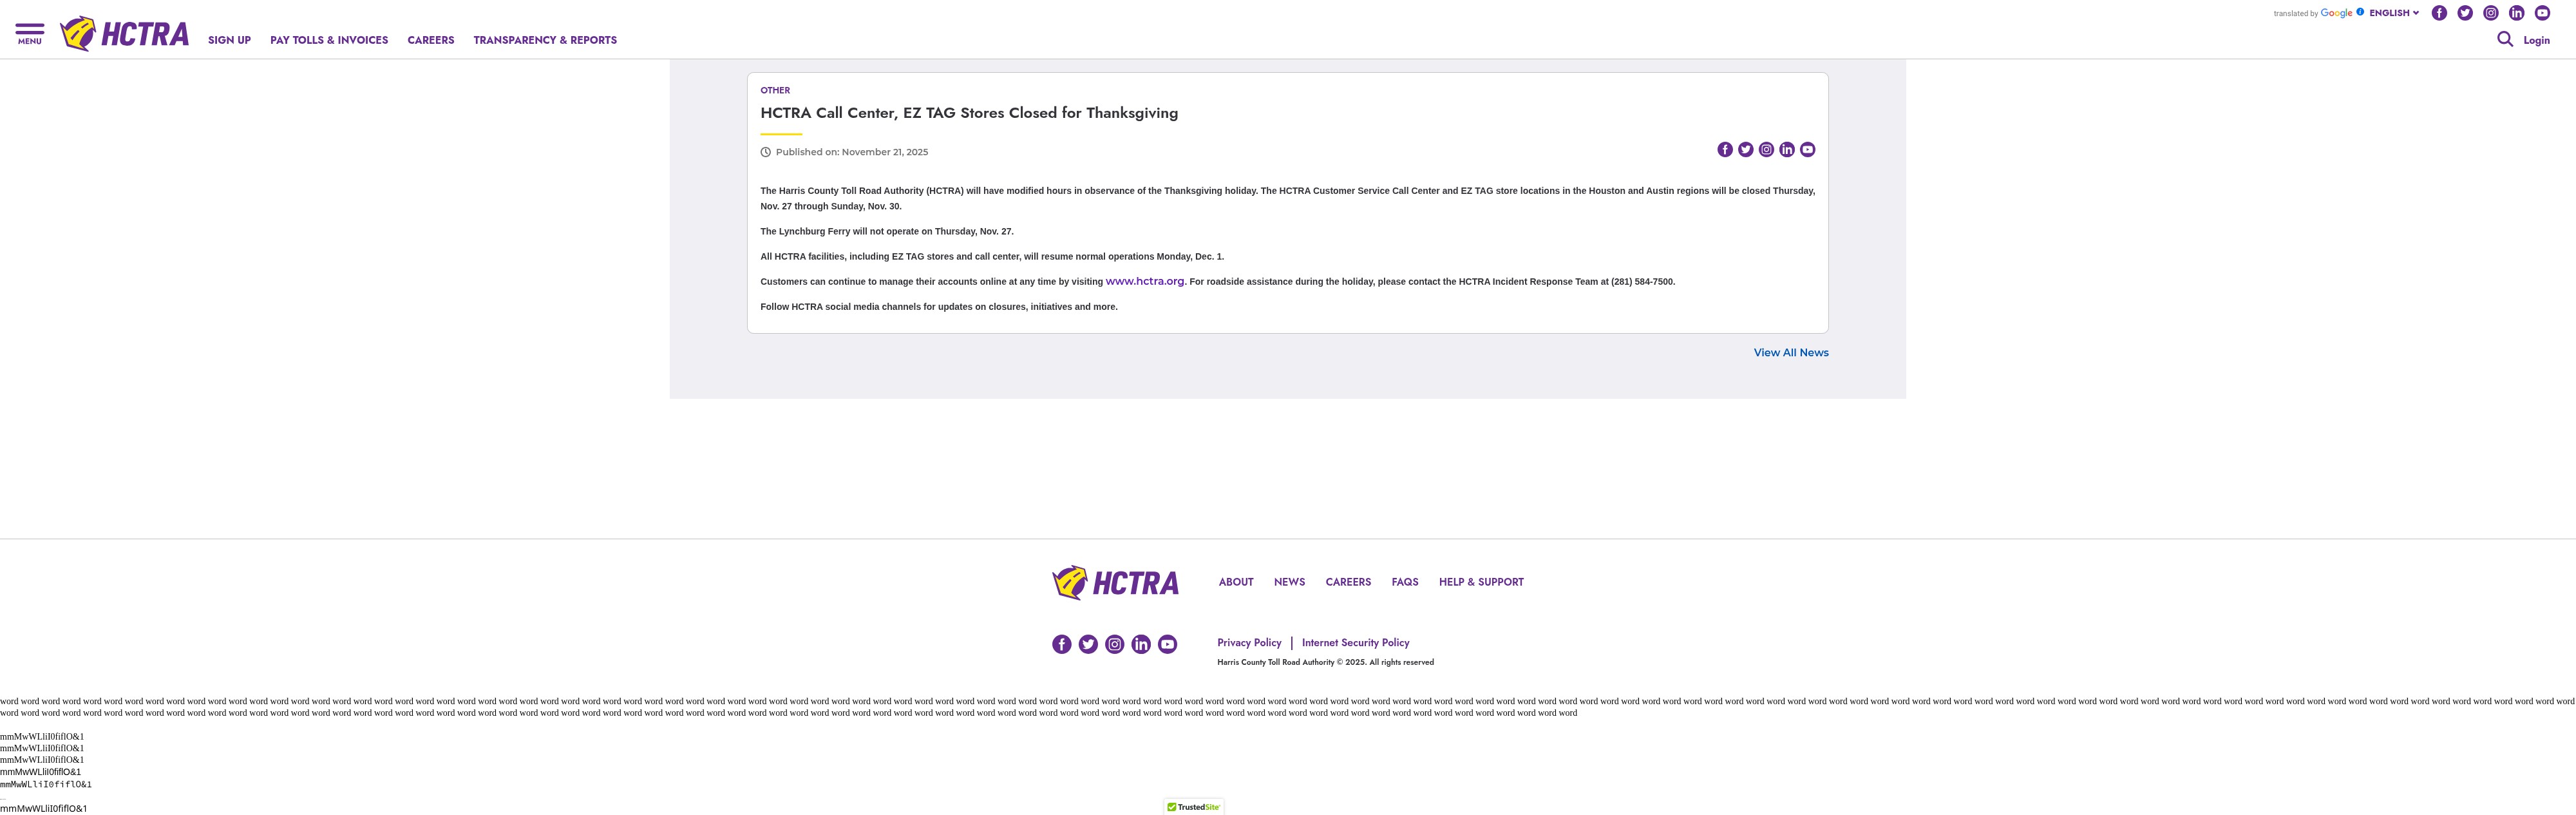Open article's YouTube icon
This screenshot has width=2576, height=815.
1807,150
